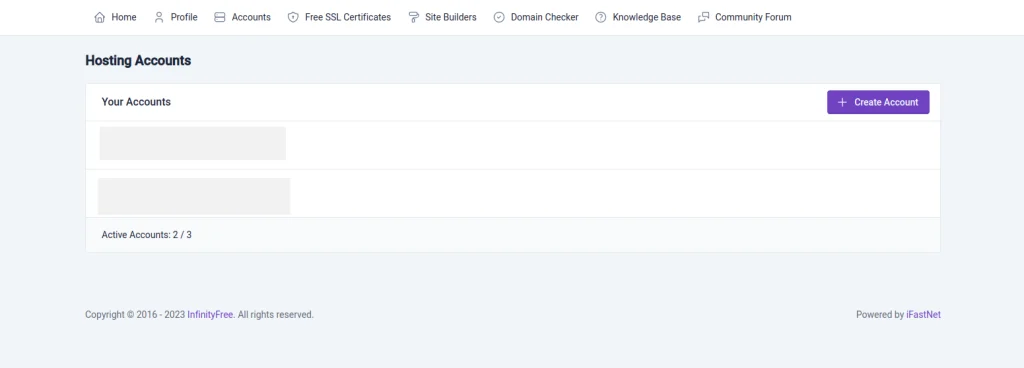Select the first redacted account row
This screenshot has width=1024, height=368.
point(513,145)
